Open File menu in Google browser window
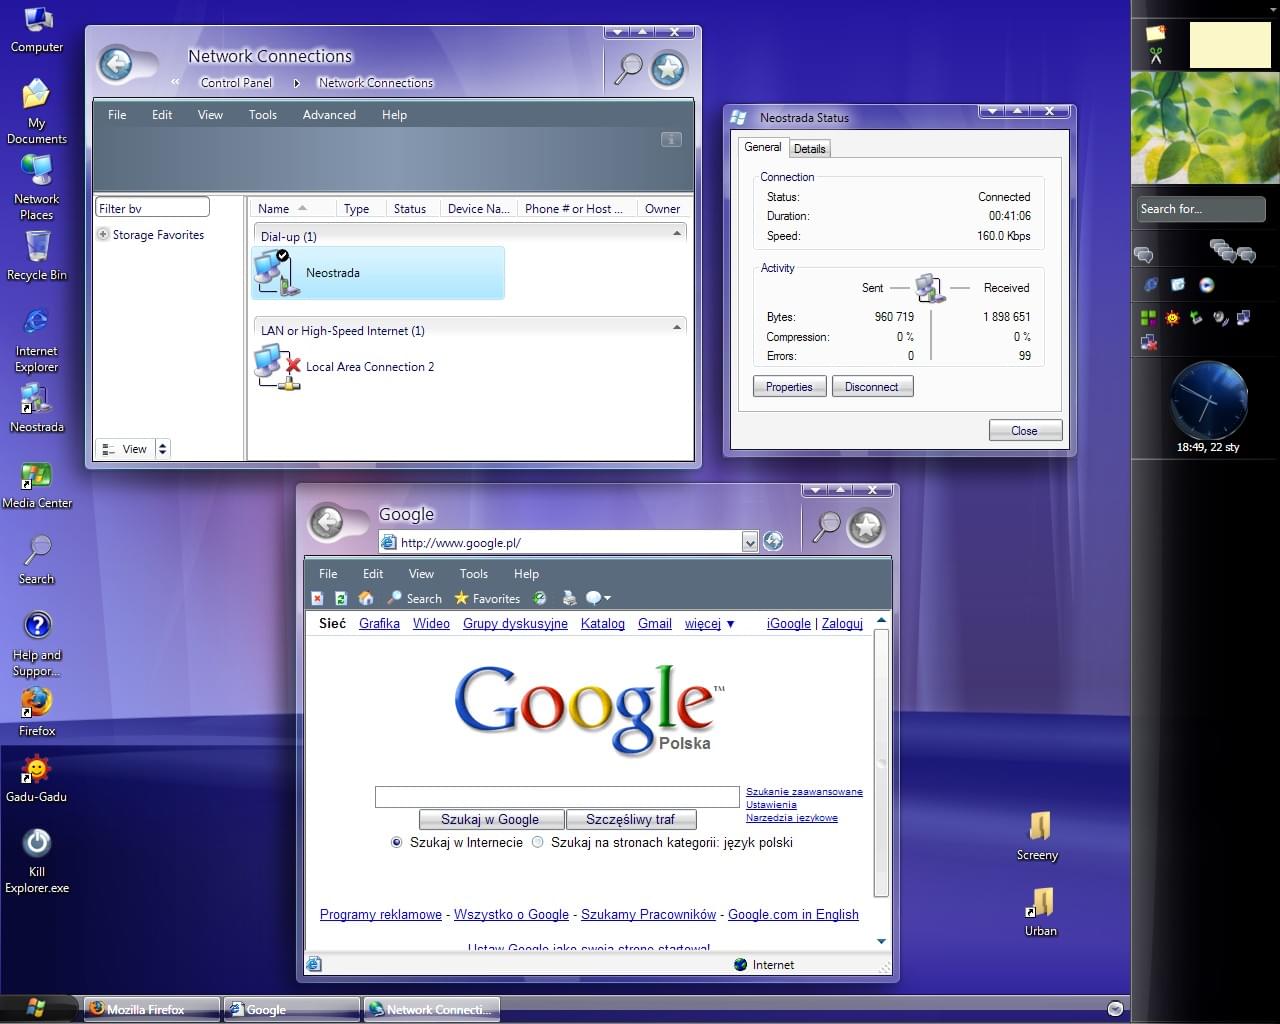The image size is (1280, 1024). 328,574
